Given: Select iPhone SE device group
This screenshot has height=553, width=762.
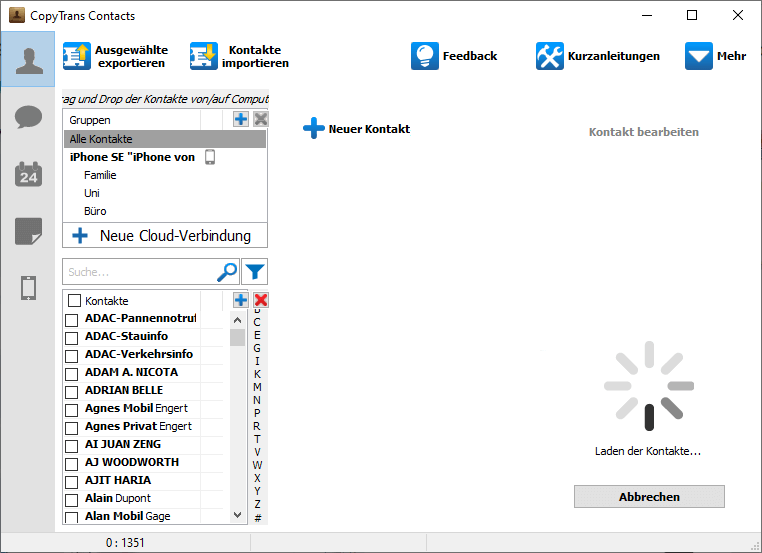Looking at the screenshot, I should [165, 157].
